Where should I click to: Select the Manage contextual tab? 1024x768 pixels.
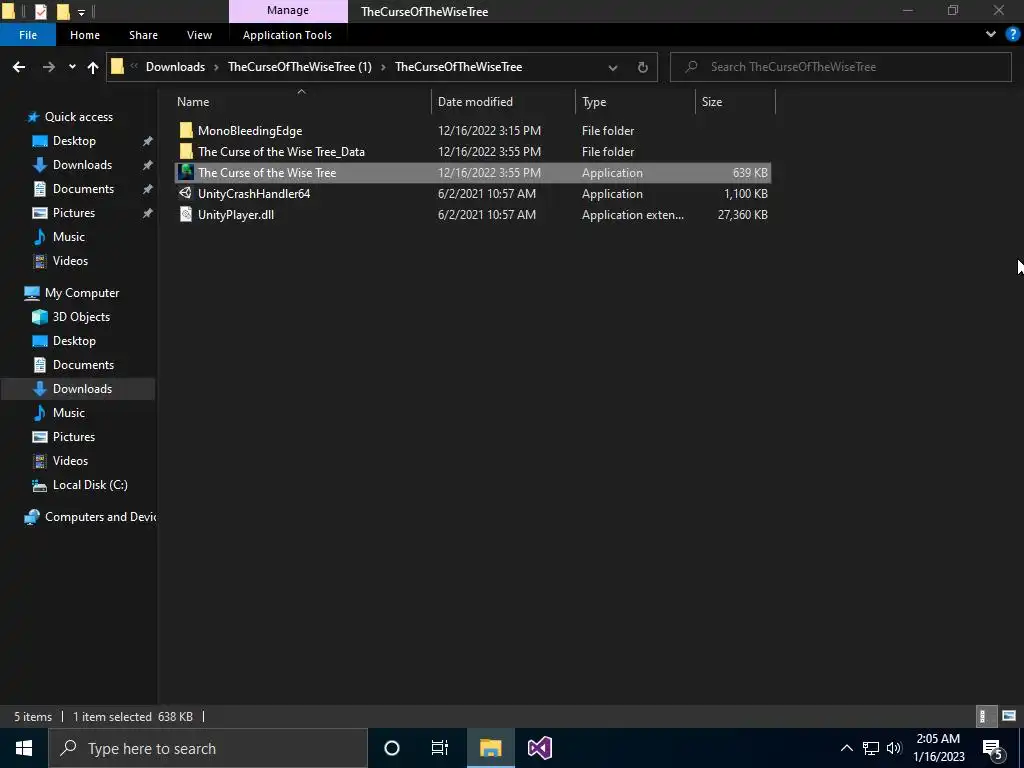[288, 10]
